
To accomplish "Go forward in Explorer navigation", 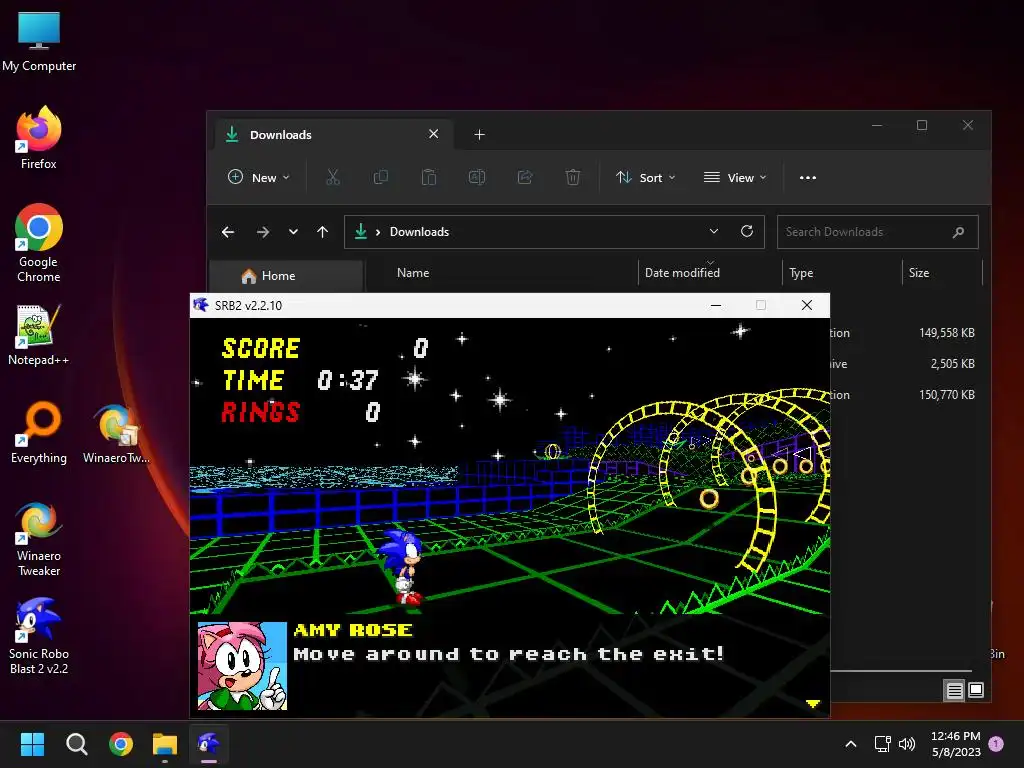I will pyautogui.click(x=263, y=232).
